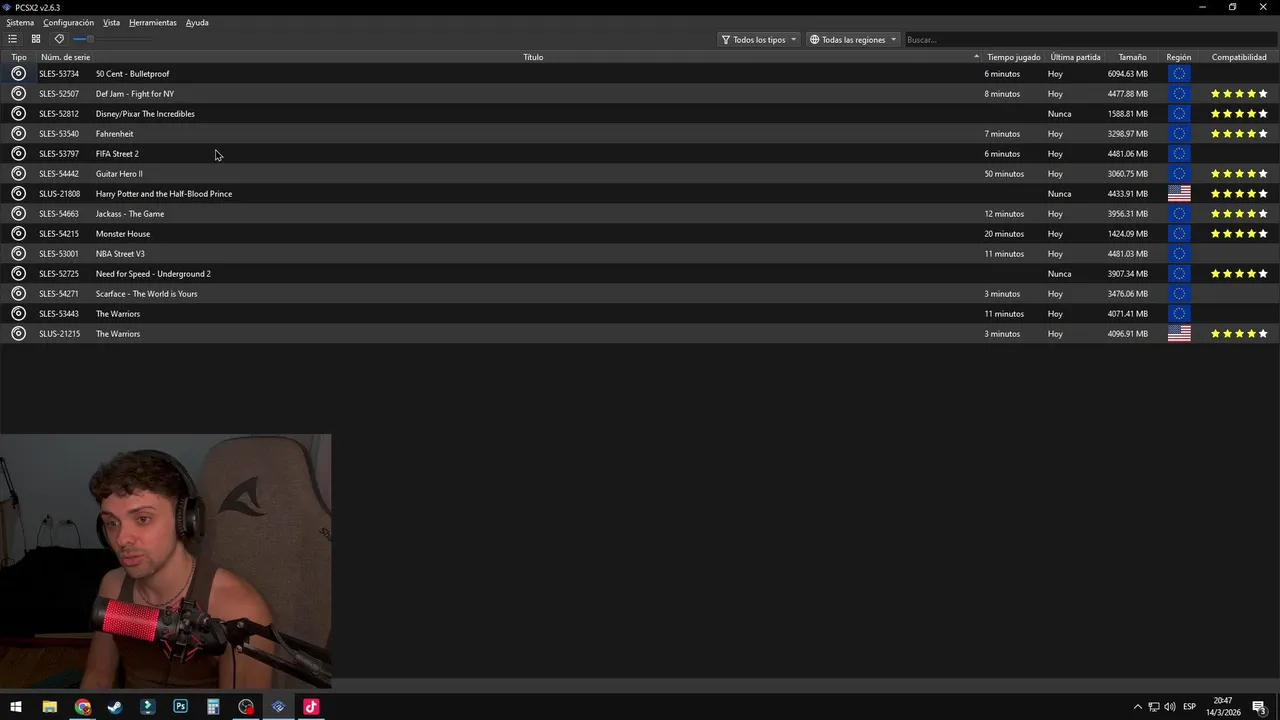Select Scarface - The World is Yours
Viewport: 1280px width, 720px height.
(x=146, y=293)
